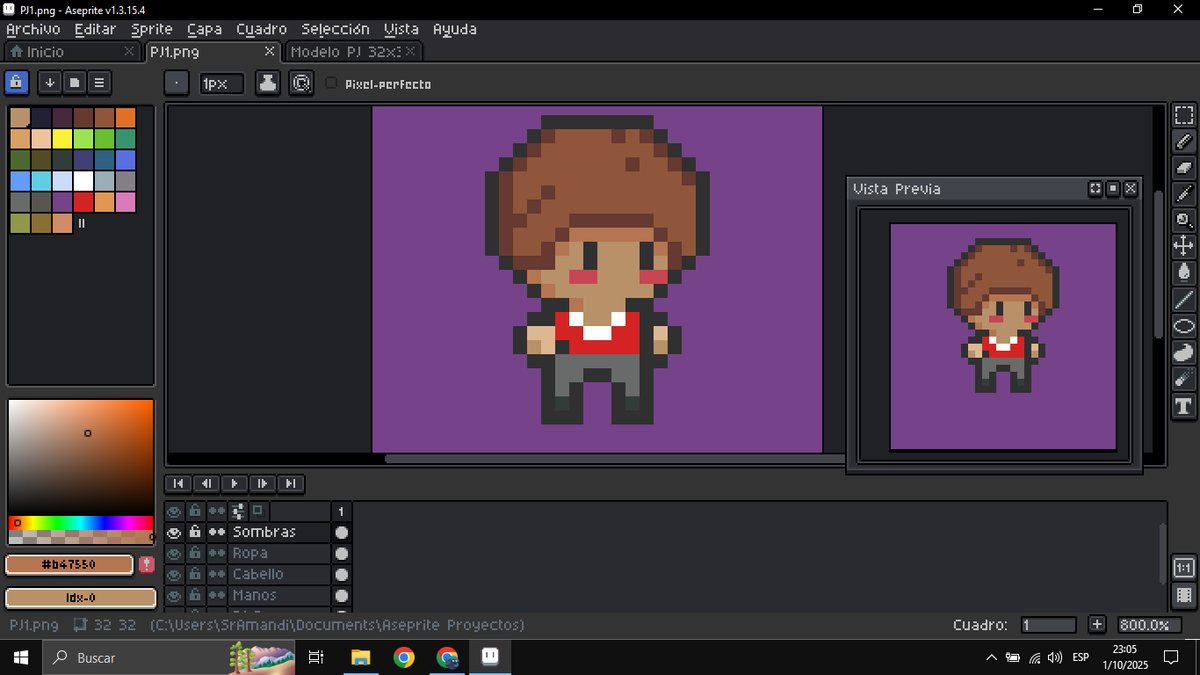Pick the red palette swatch
Screen dimensions: 1200x675
pos(83,202)
